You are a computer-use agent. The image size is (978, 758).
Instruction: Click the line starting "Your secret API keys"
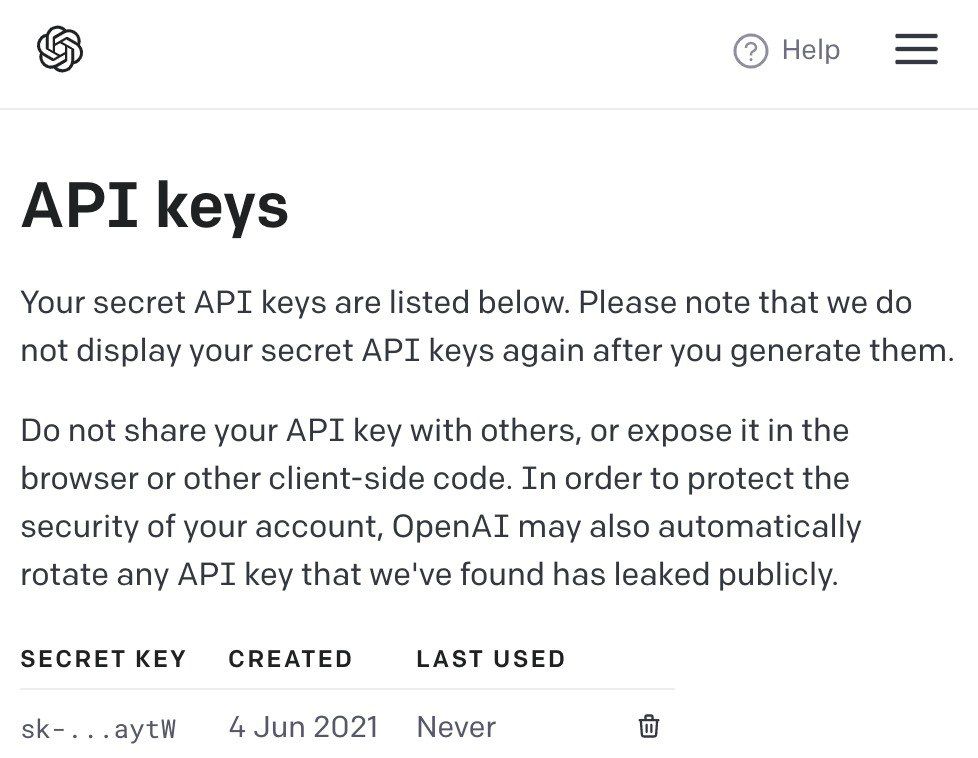466,302
